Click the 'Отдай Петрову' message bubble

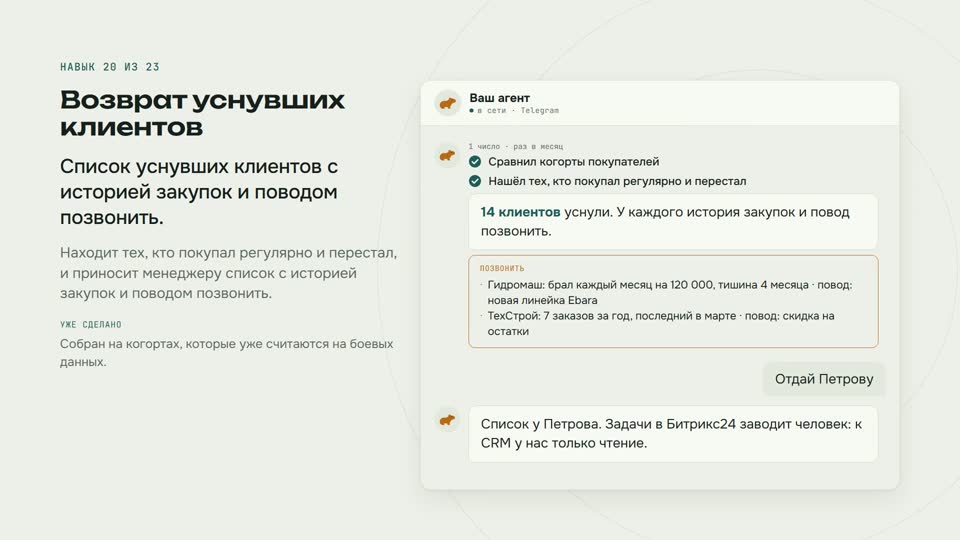point(824,379)
